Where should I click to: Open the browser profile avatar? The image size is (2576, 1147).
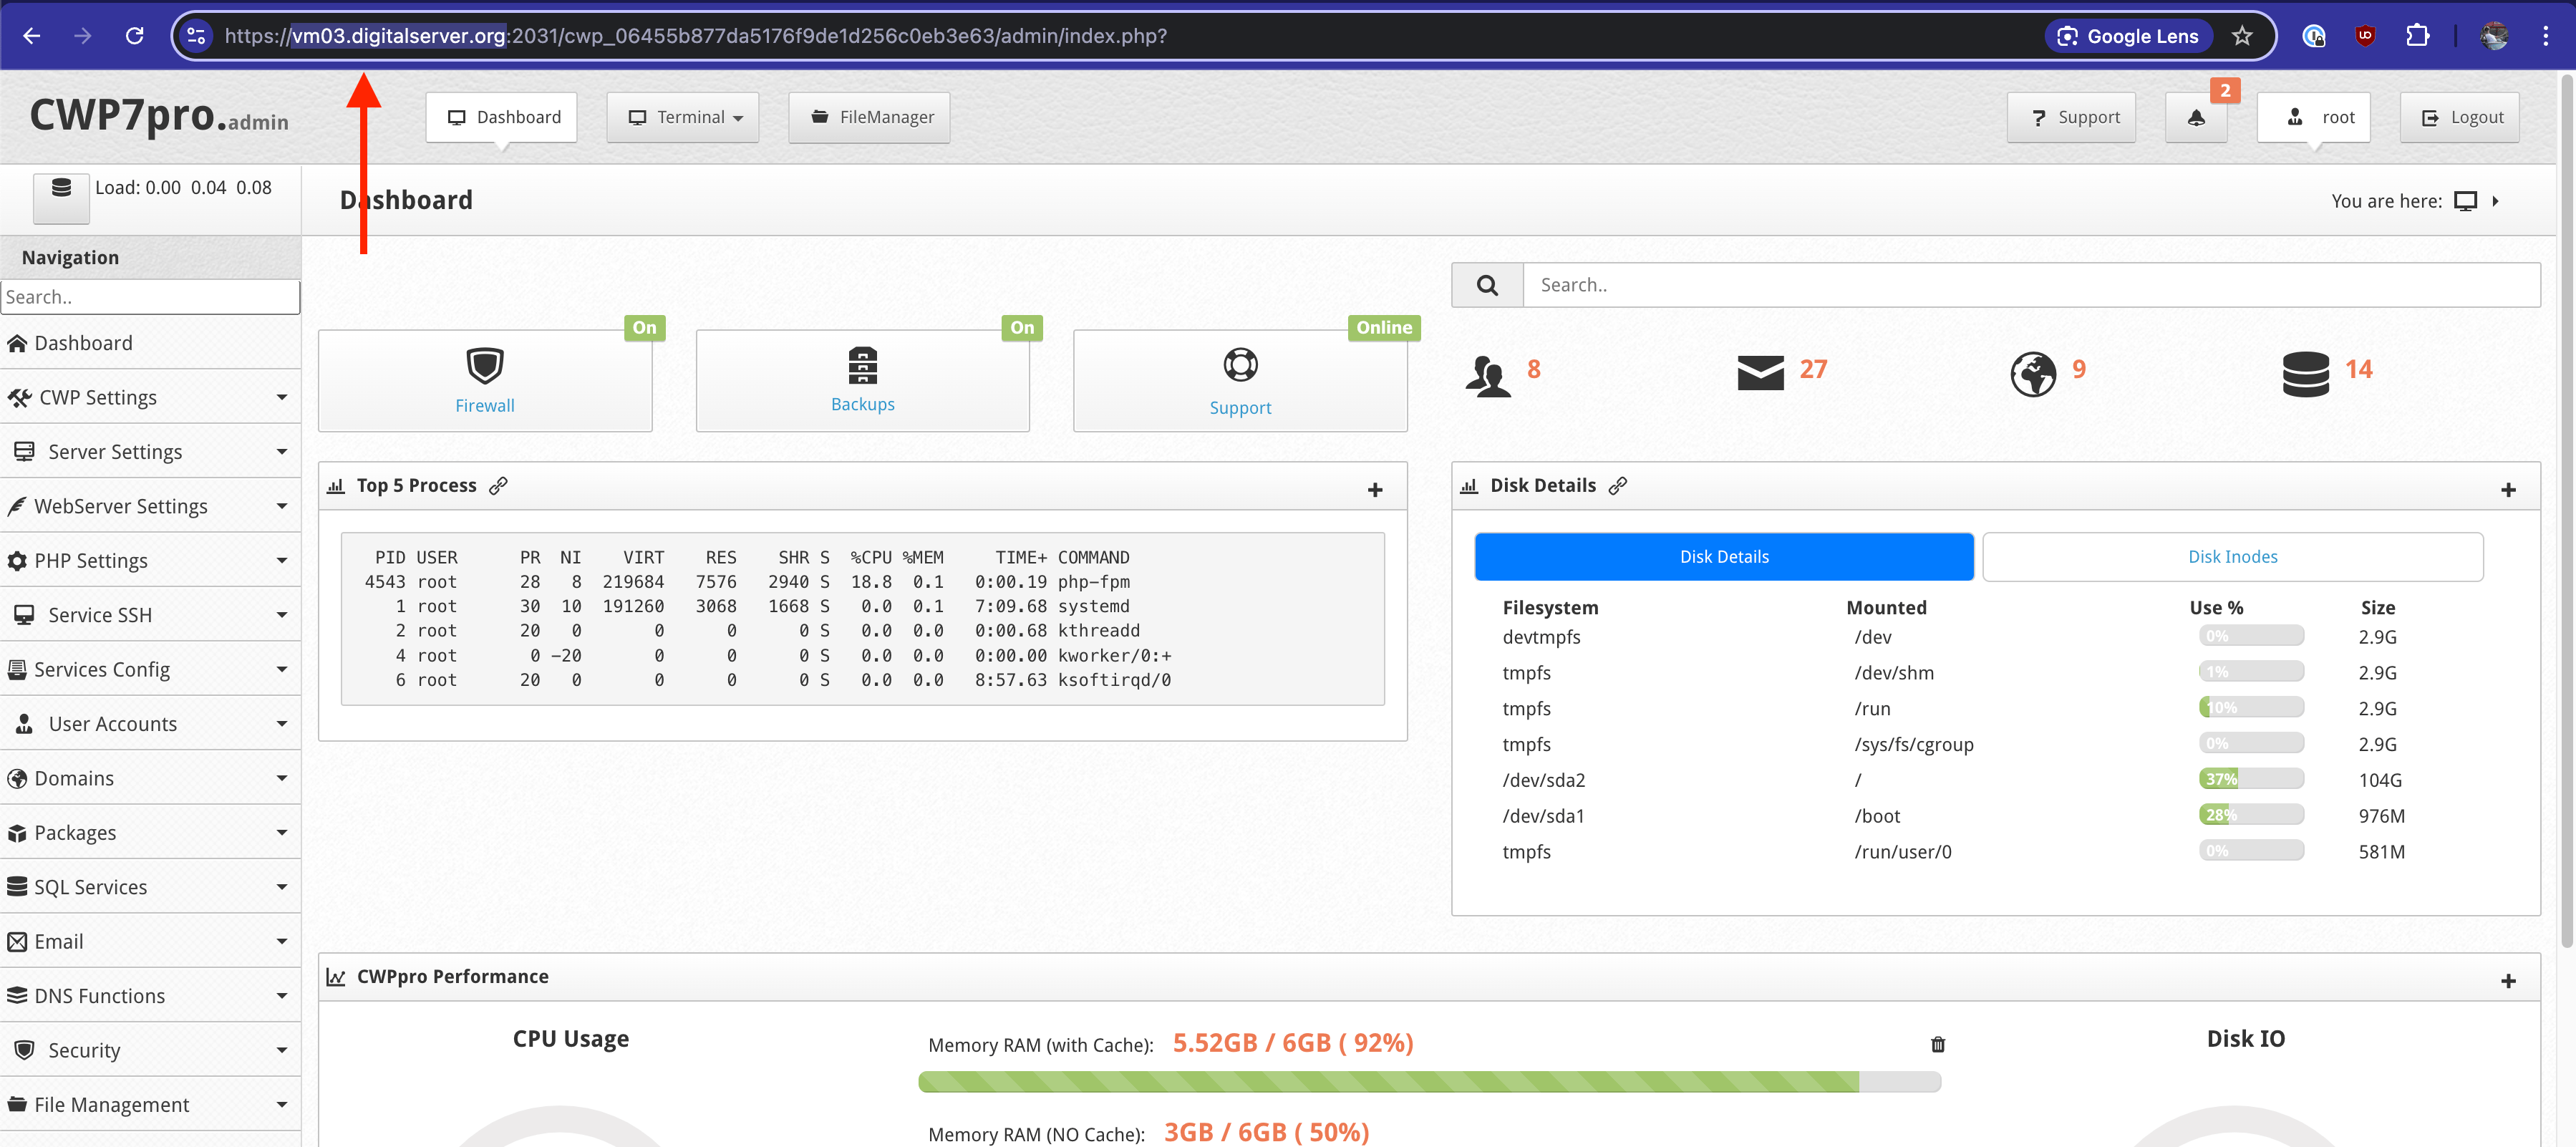2494,36
